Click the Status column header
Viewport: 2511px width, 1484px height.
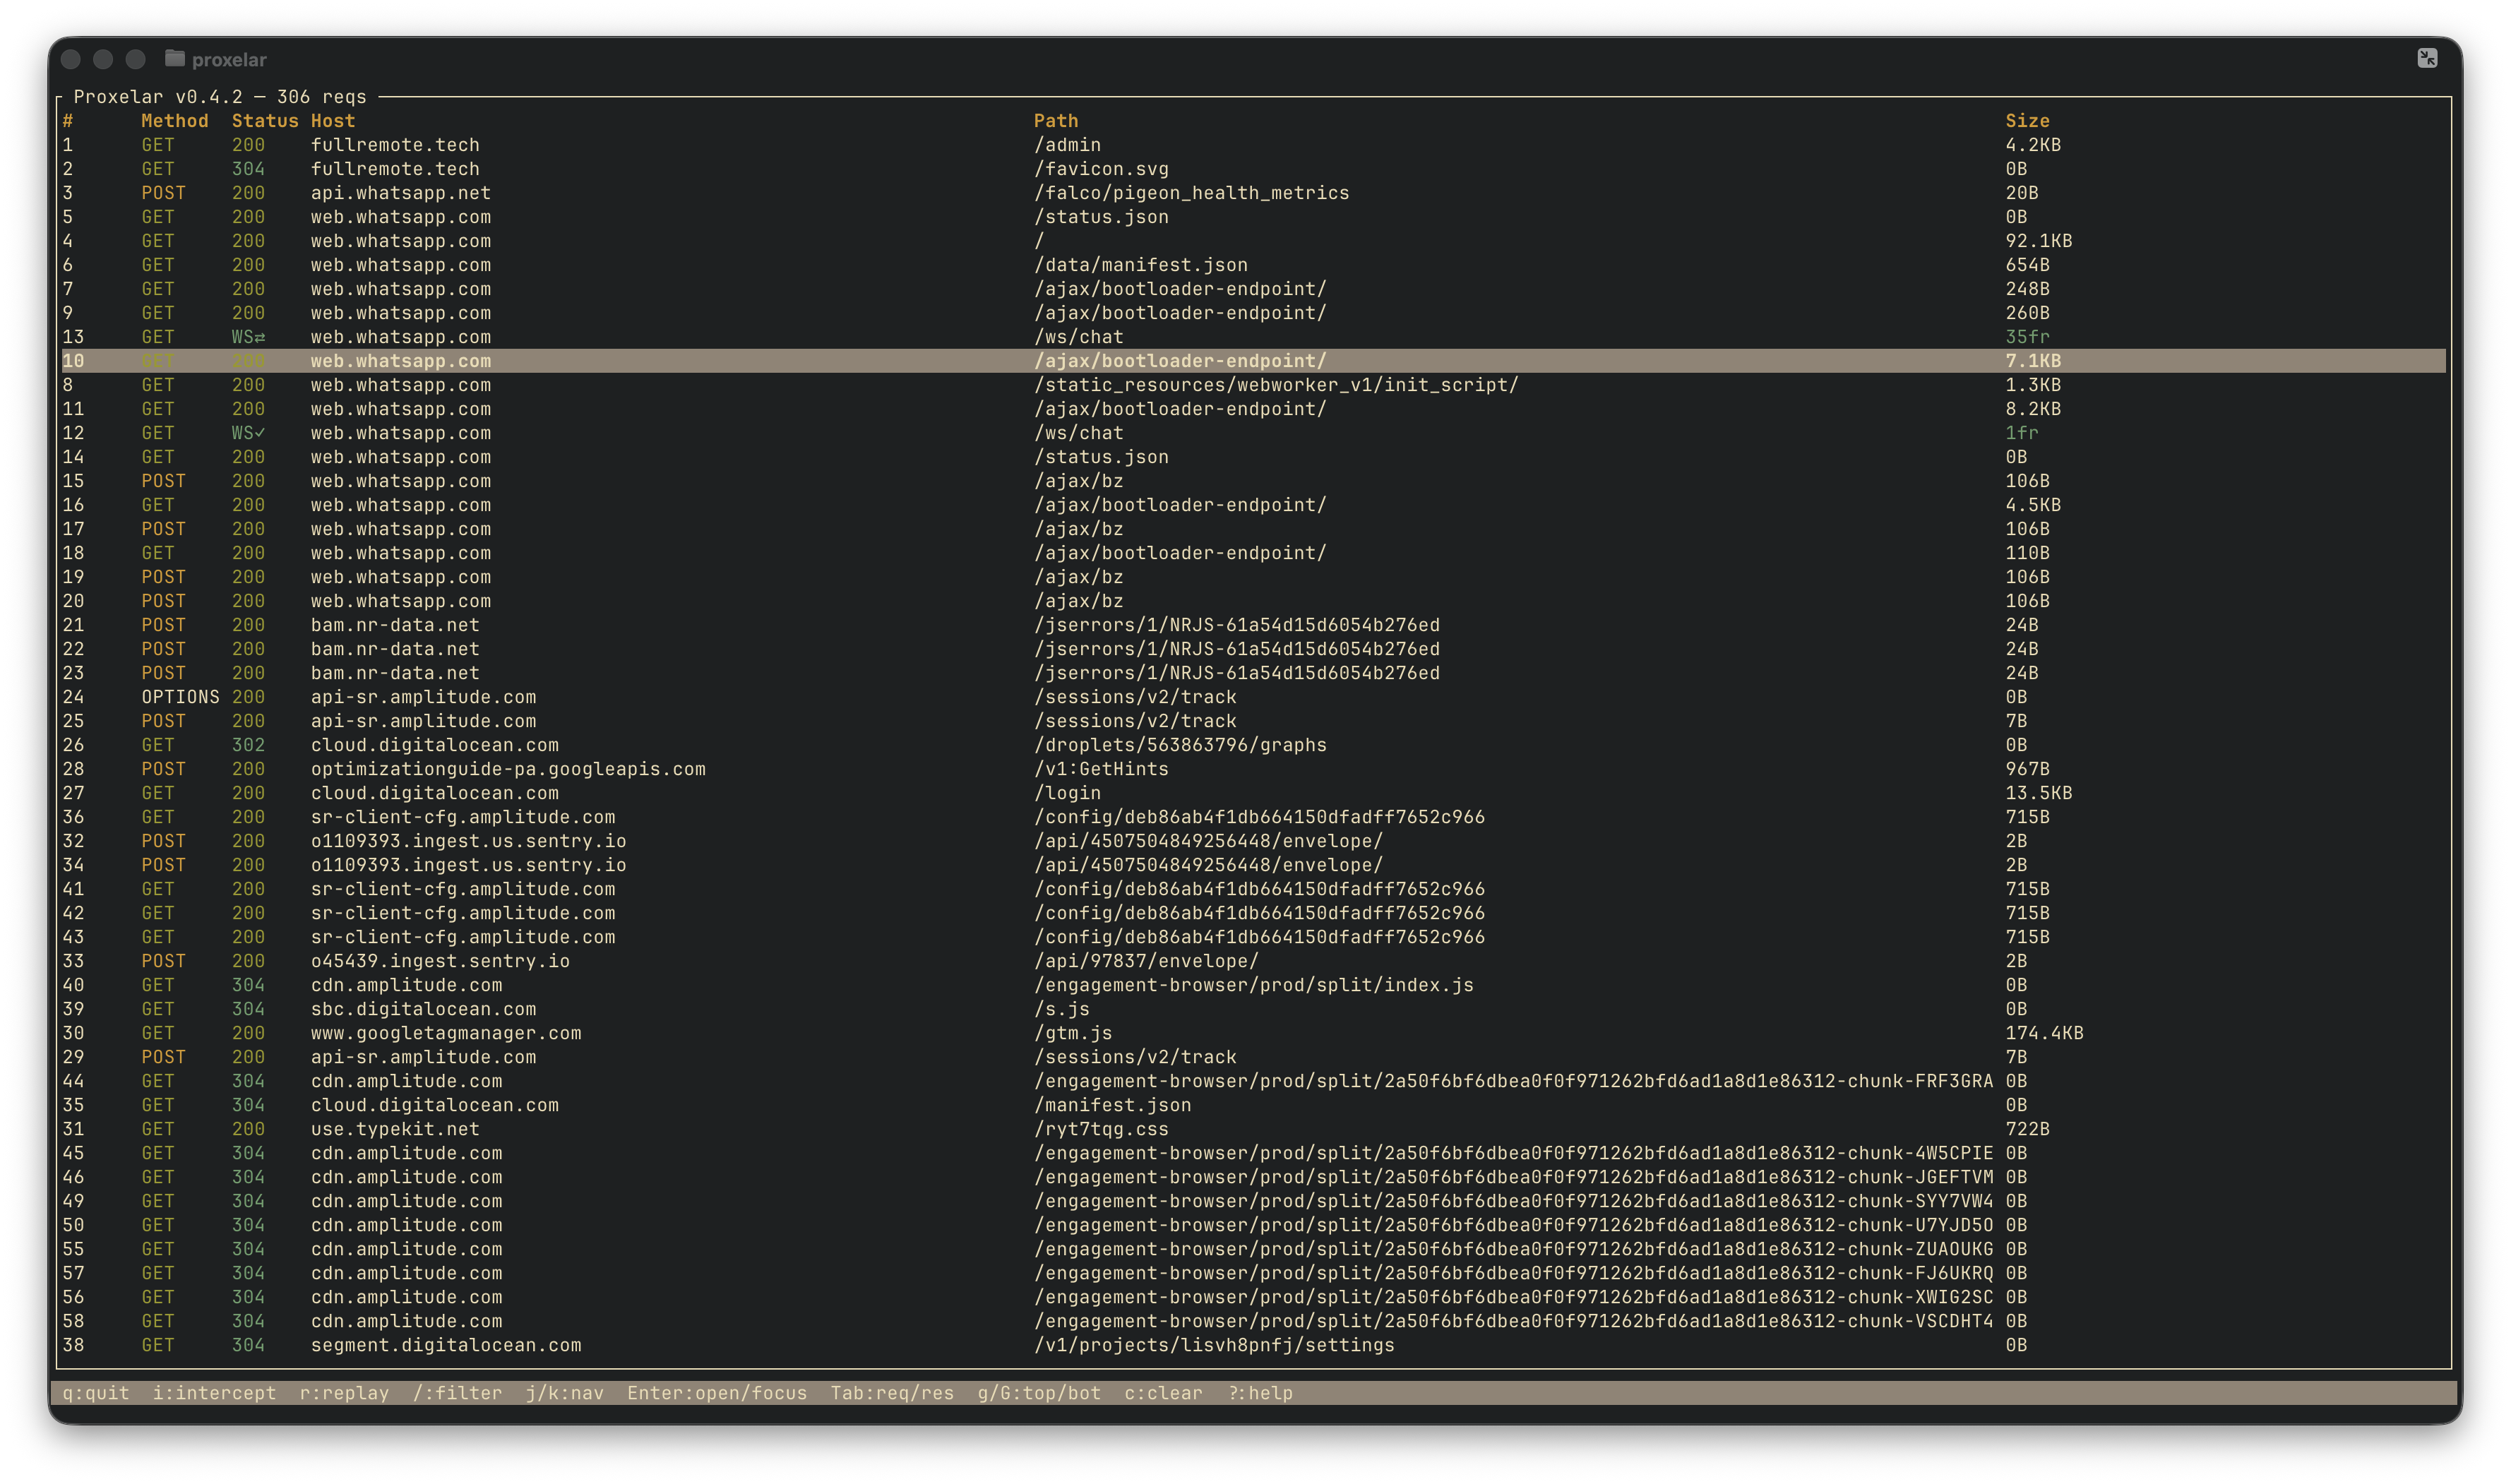[265, 120]
